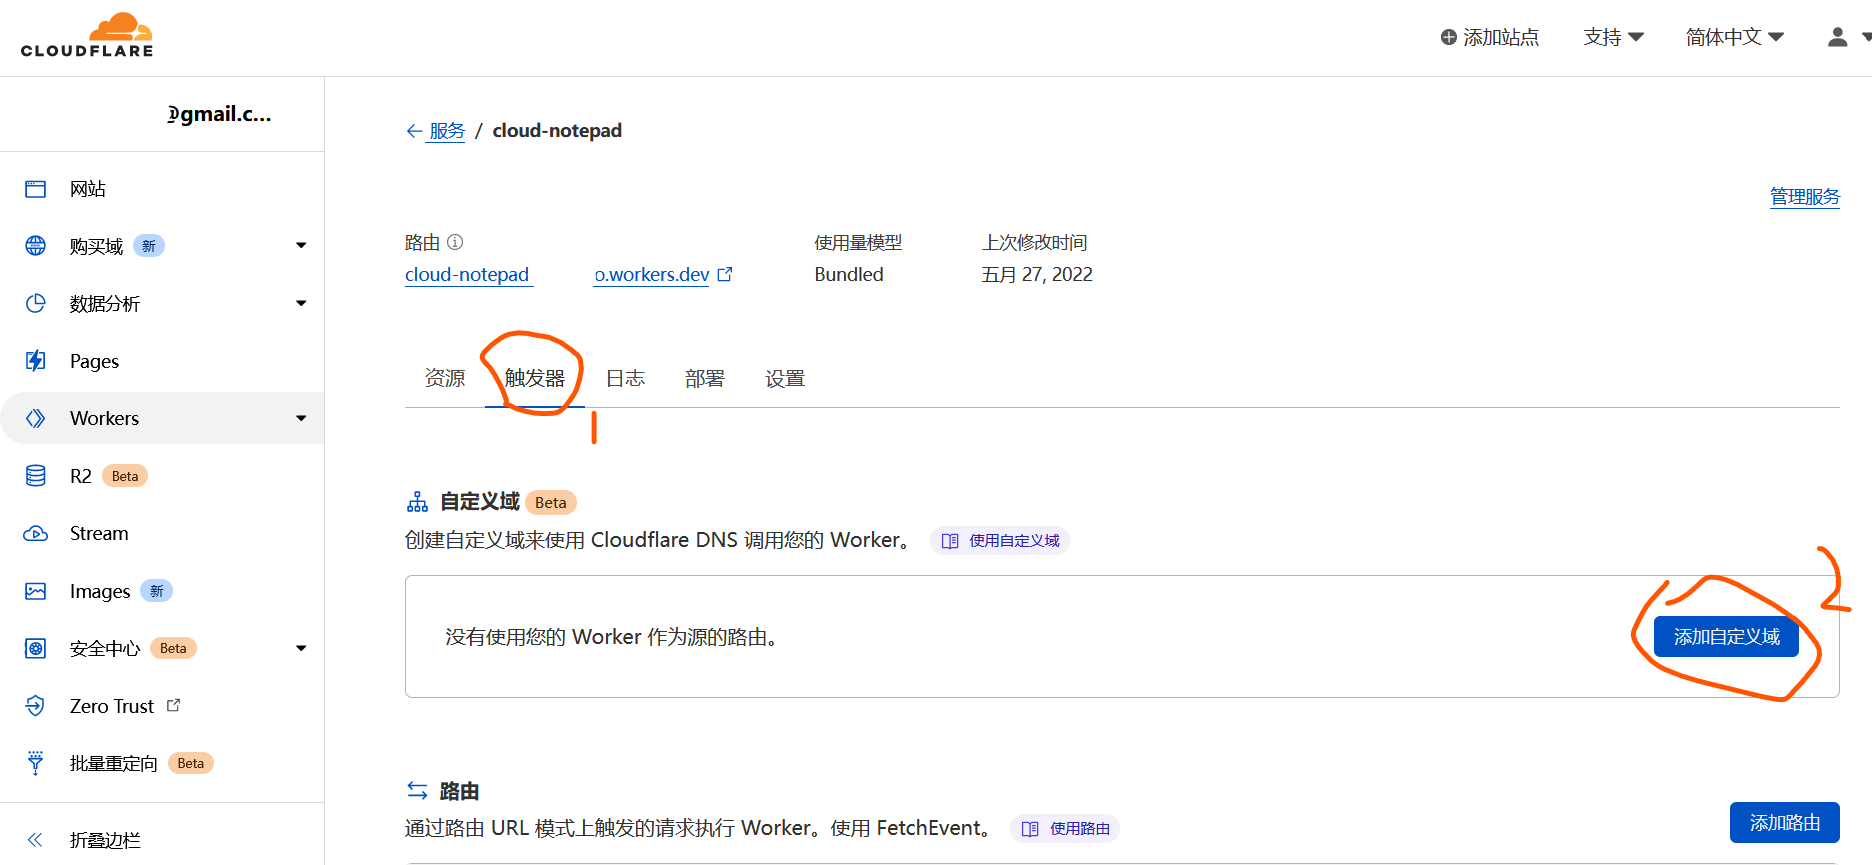Click the 路由 section arrows icon

pos(417,791)
